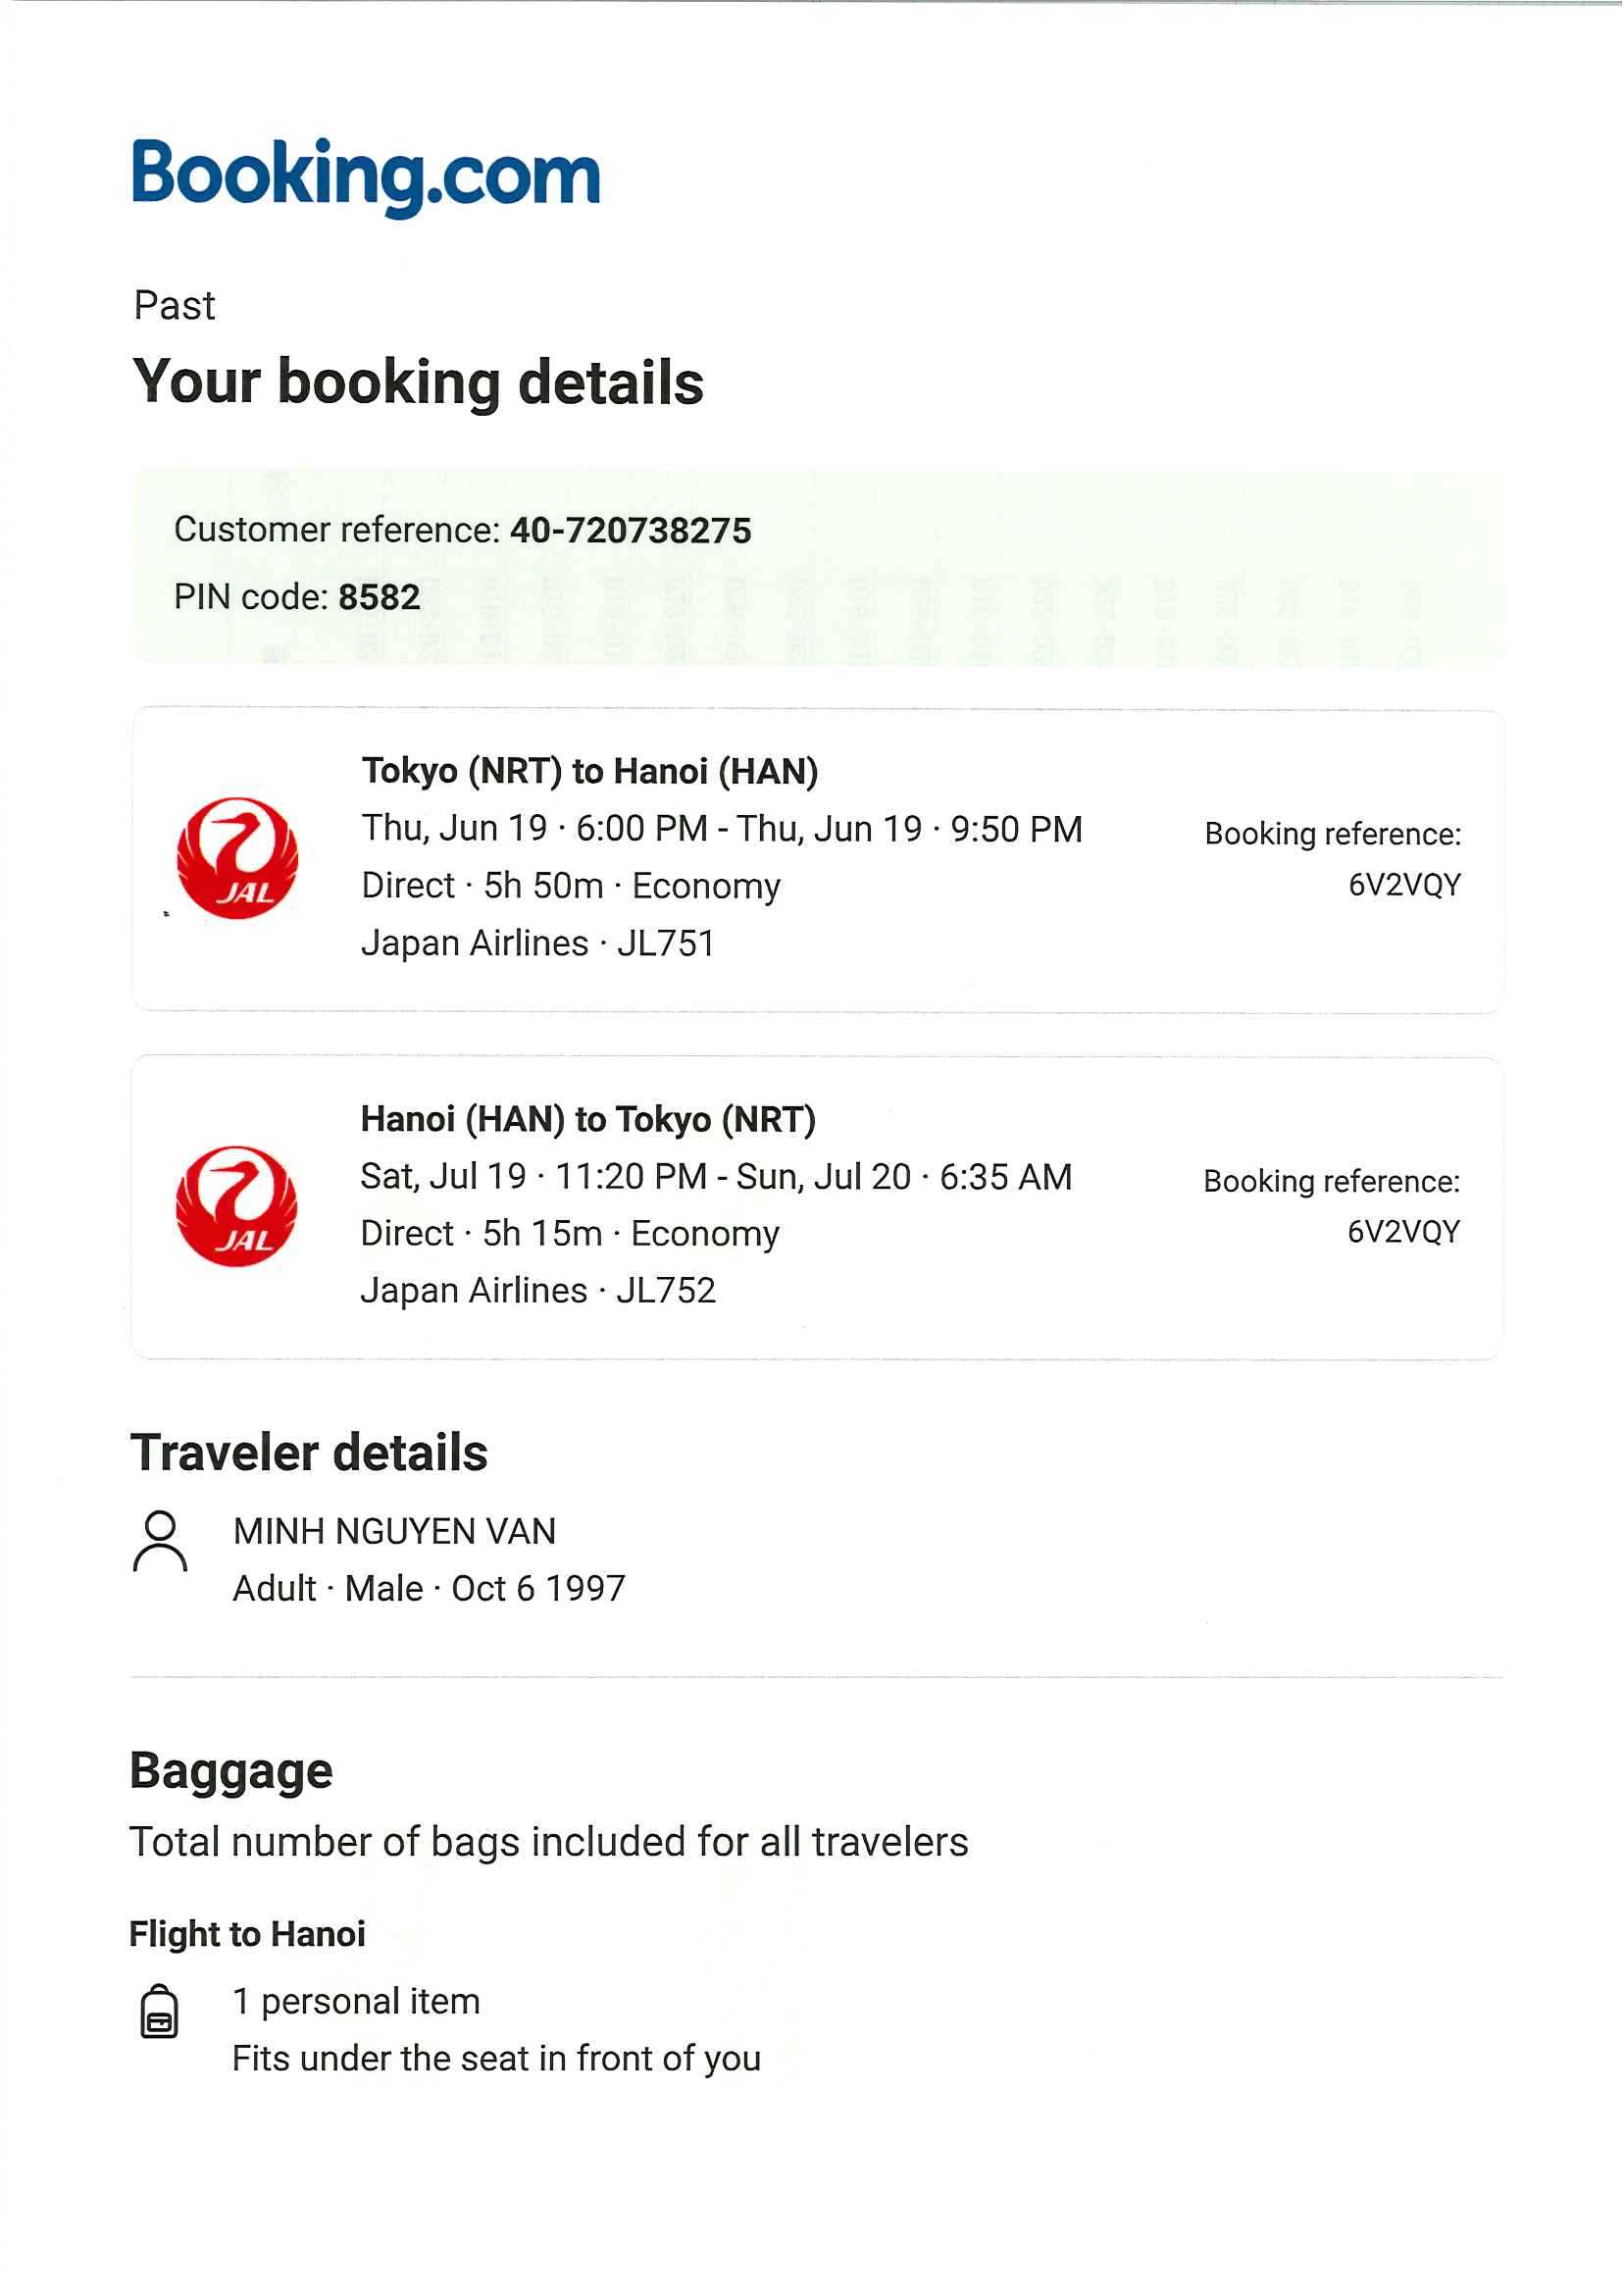
Task: Select the customer reference number 40-720738275
Action: [630, 530]
